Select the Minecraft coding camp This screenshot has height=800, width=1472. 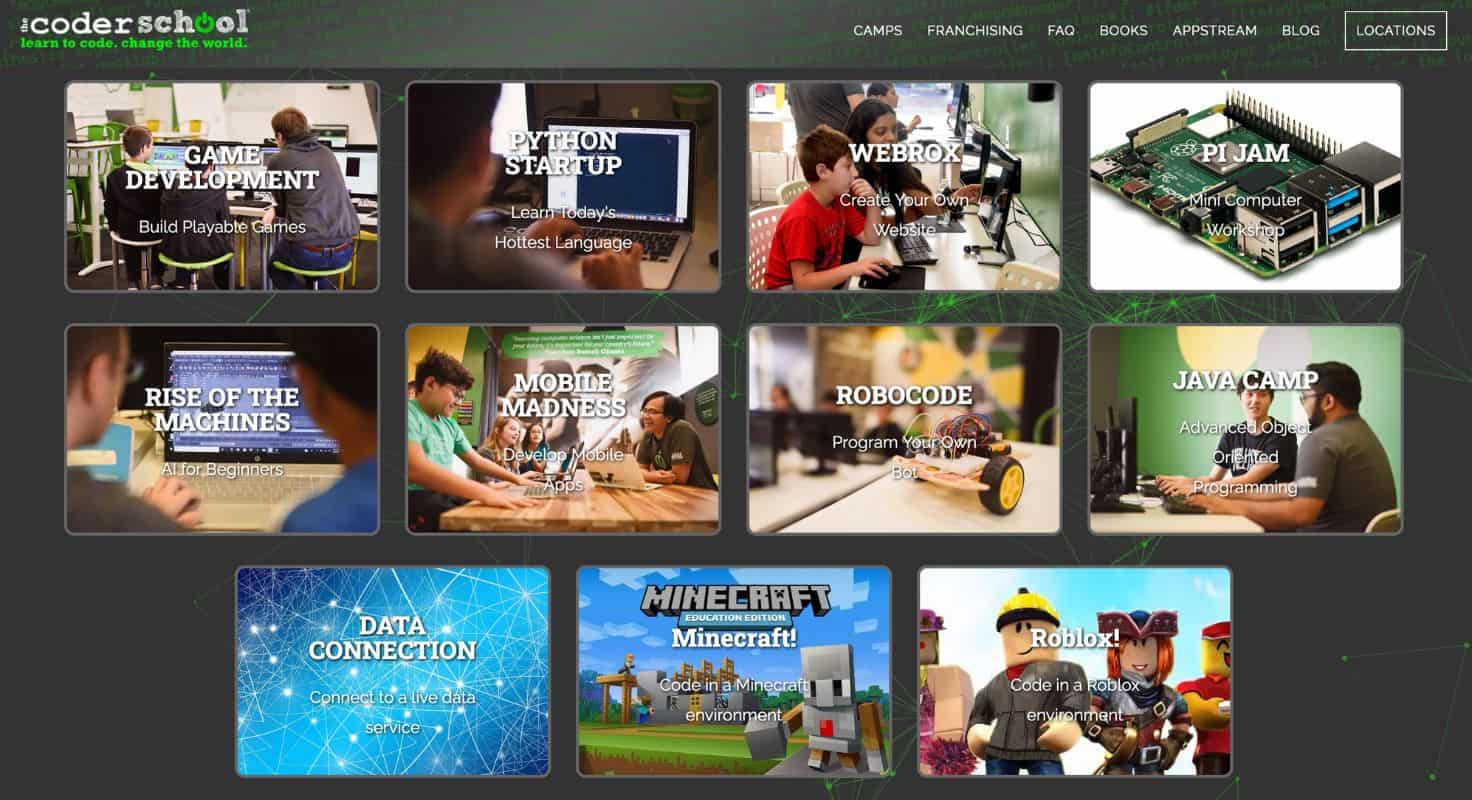(733, 670)
